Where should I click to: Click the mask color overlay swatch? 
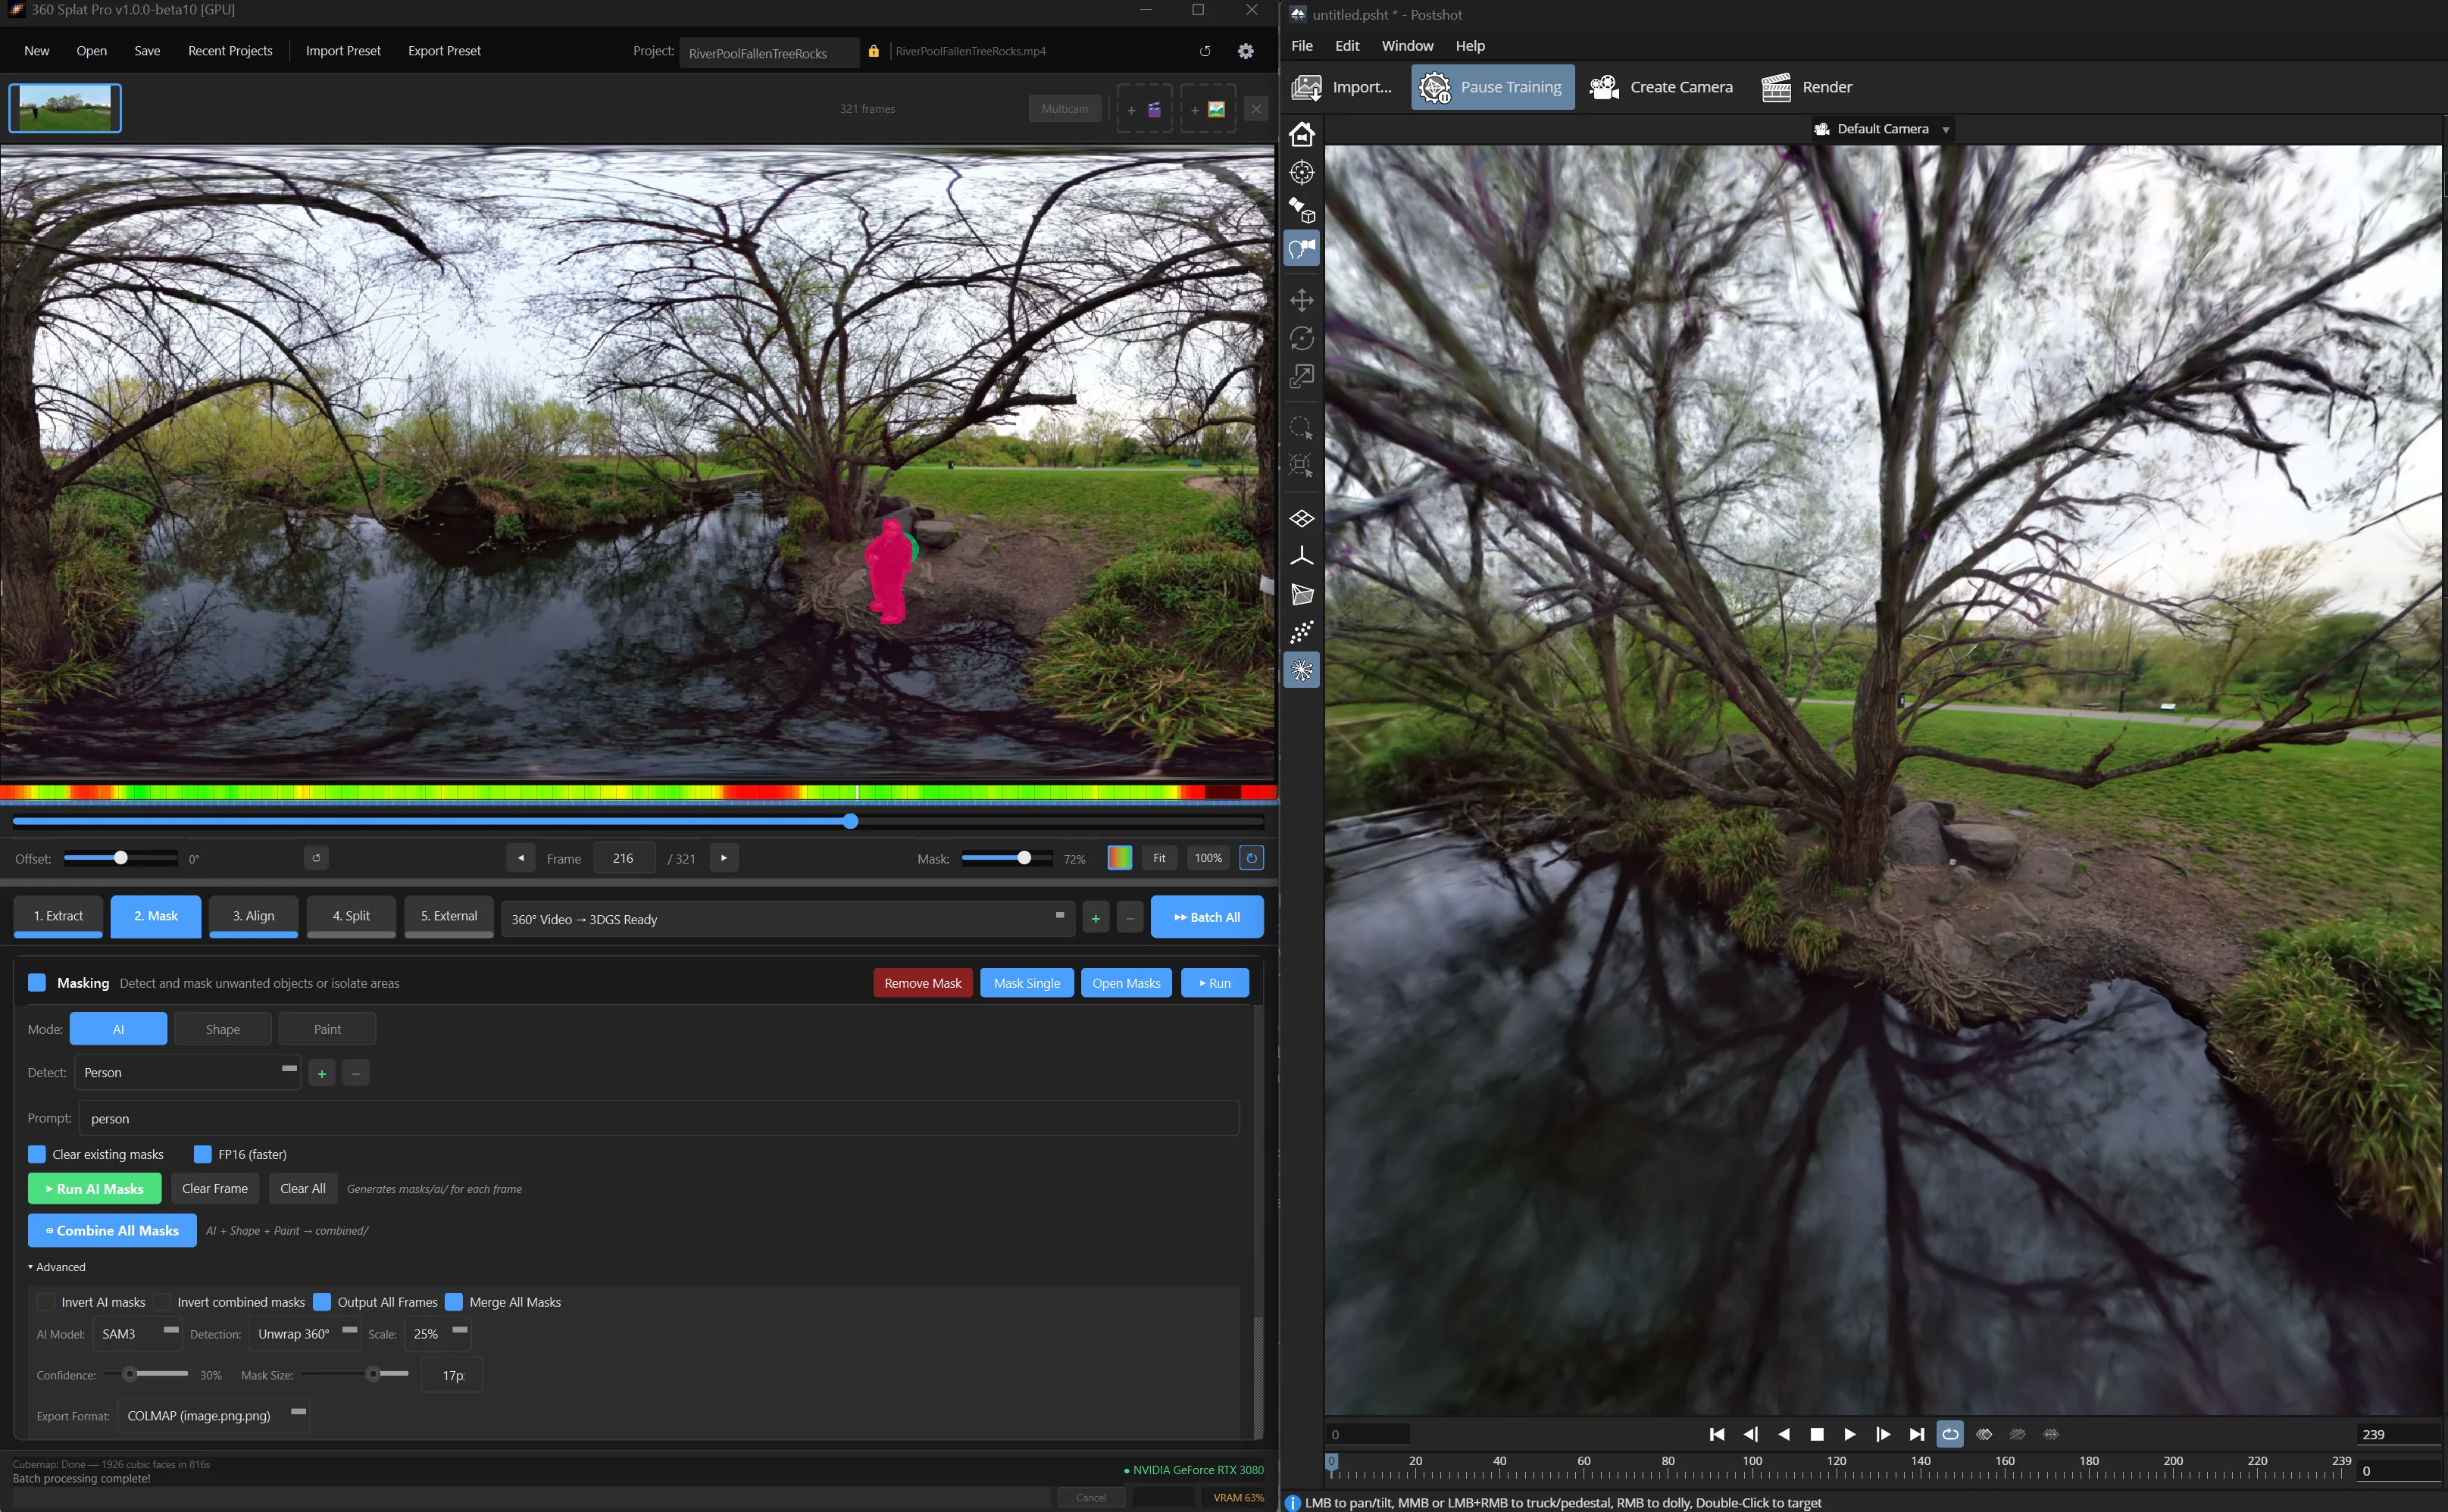(1119, 858)
